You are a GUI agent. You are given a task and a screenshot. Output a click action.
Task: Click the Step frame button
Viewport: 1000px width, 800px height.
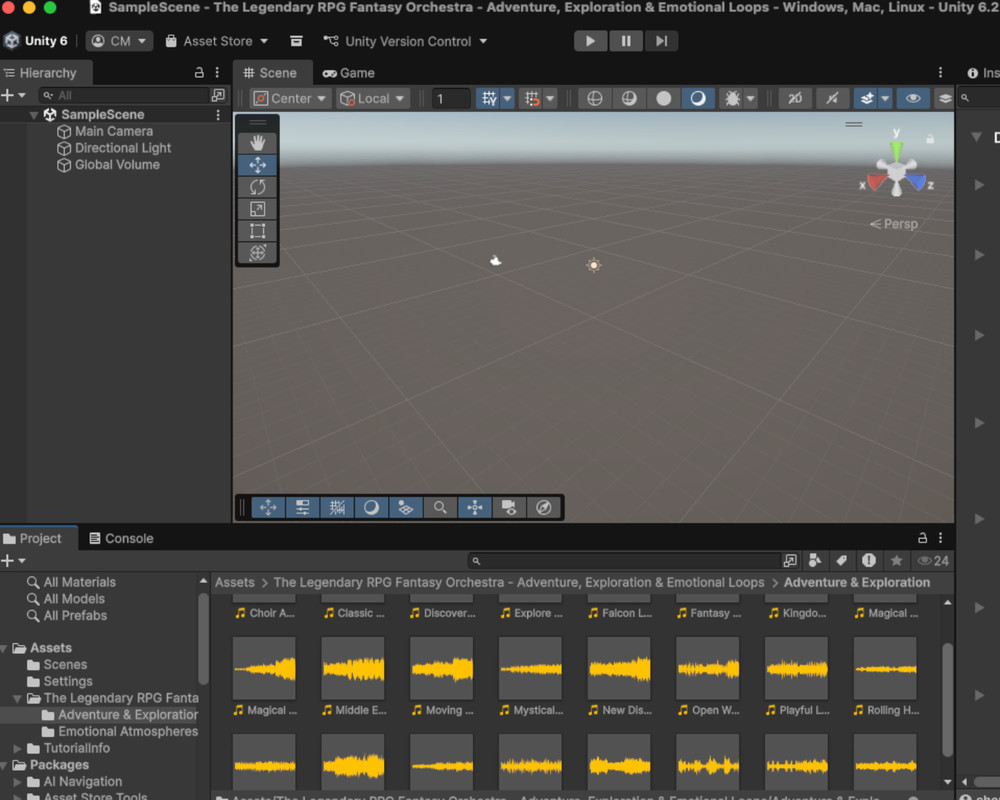click(x=661, y=41)
